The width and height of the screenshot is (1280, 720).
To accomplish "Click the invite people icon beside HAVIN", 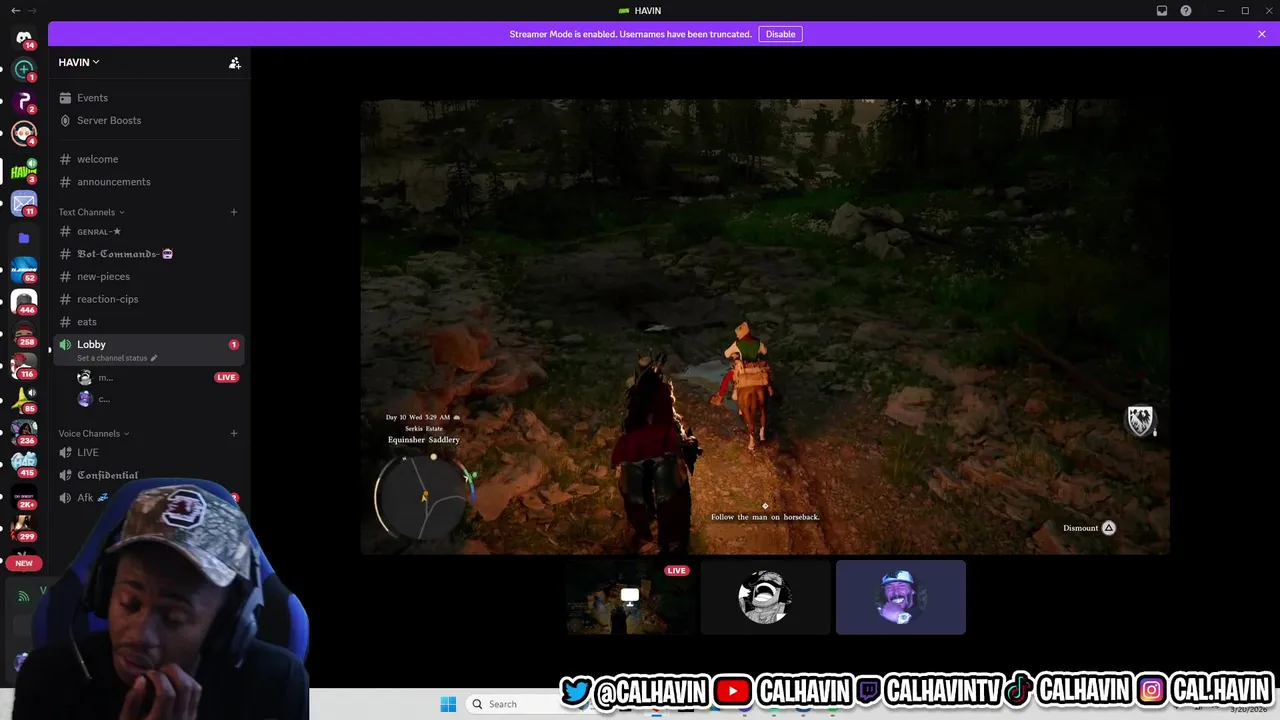I will (234, 63).
